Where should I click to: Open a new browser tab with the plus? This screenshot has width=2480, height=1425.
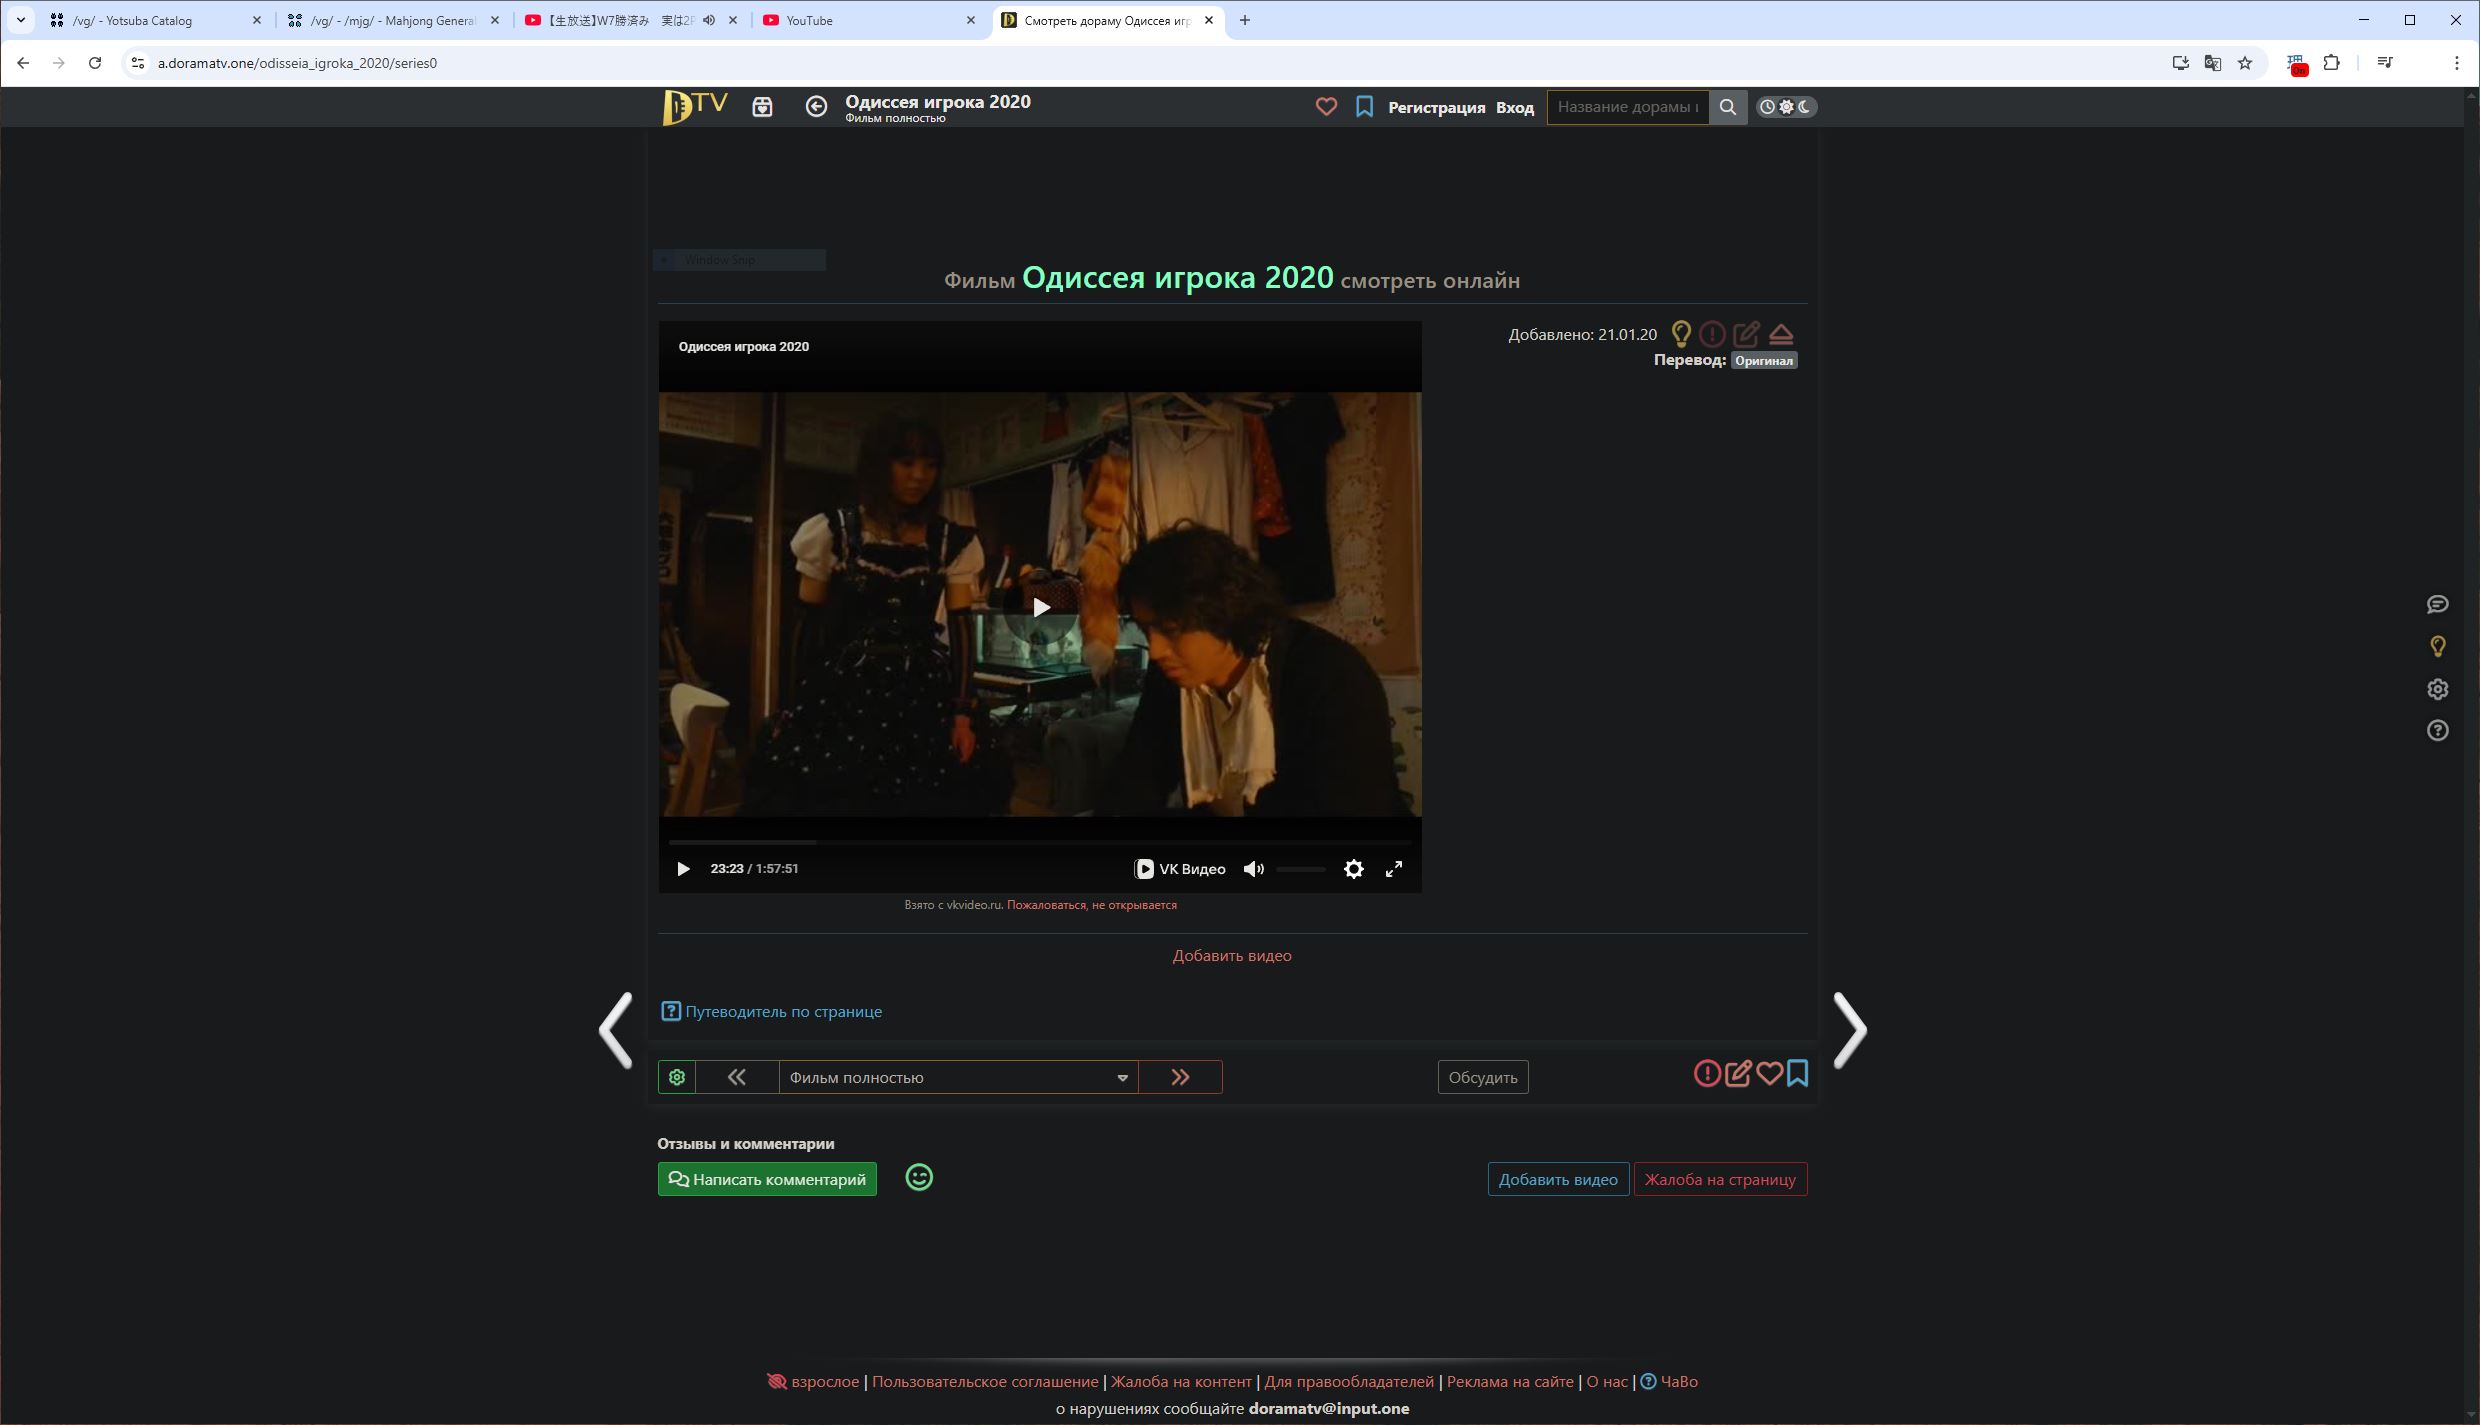[x=1245, y=20]
